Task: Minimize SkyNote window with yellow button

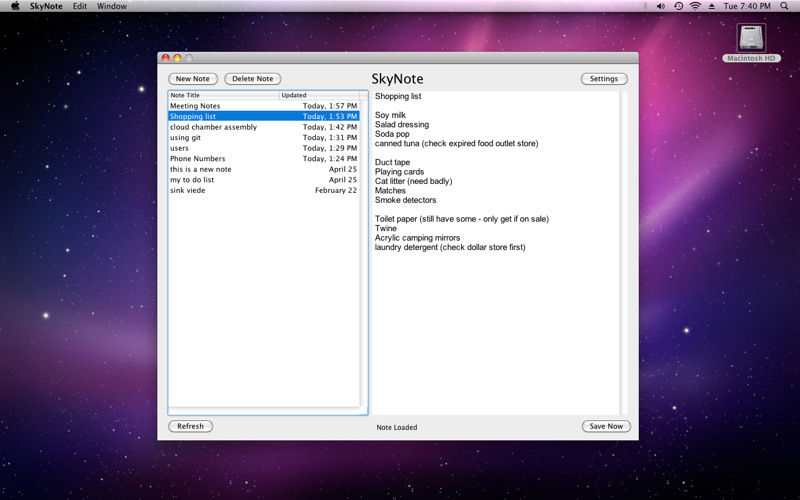Action: (x=178, y=58)
